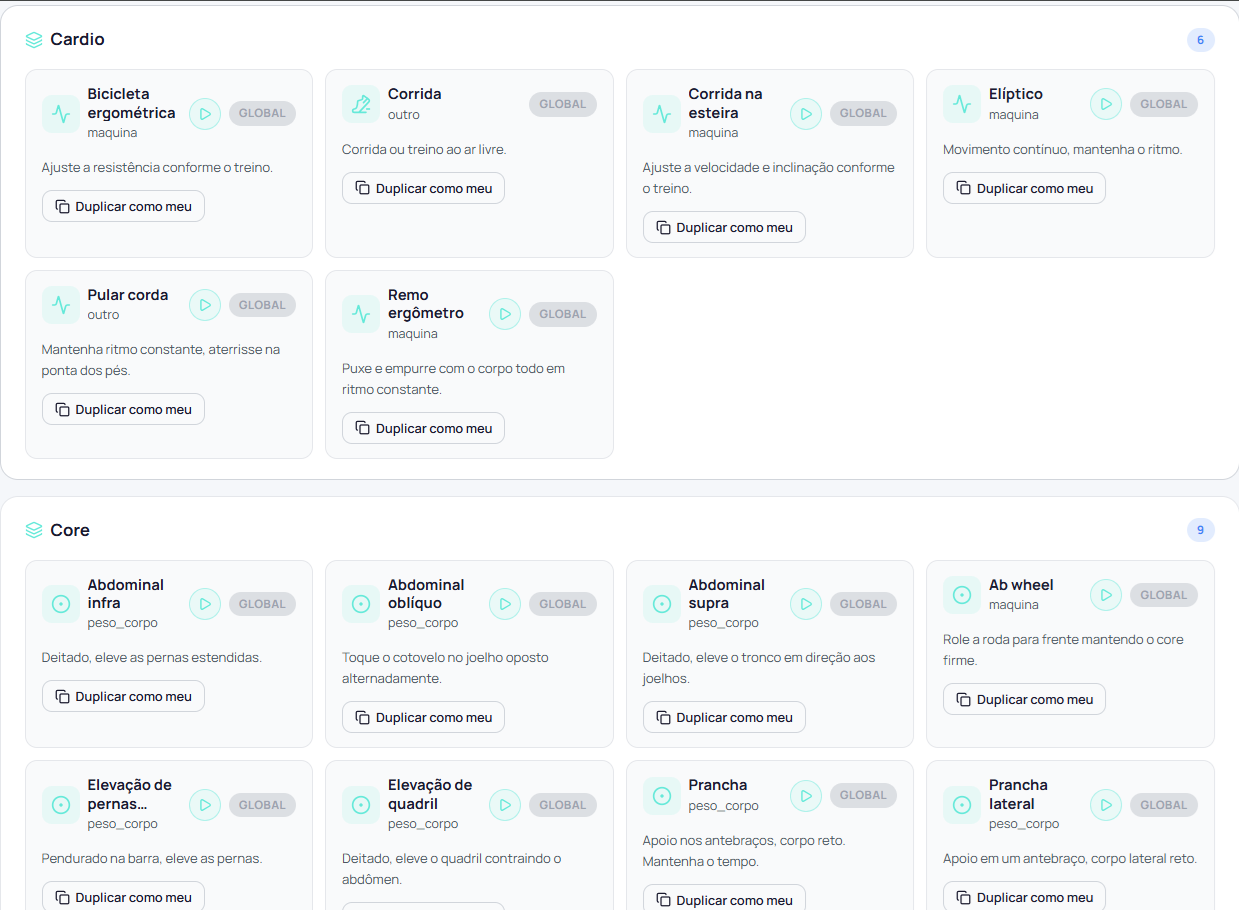Click the Prancha target icon
Image resolution: width=1239 pixels, height=910 pixels.
click(x=662, y=796)
